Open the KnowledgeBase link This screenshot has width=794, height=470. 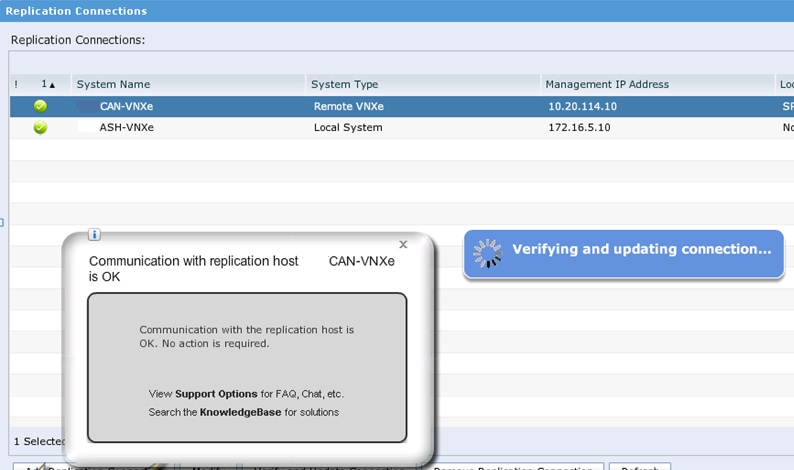click(240, 412)
